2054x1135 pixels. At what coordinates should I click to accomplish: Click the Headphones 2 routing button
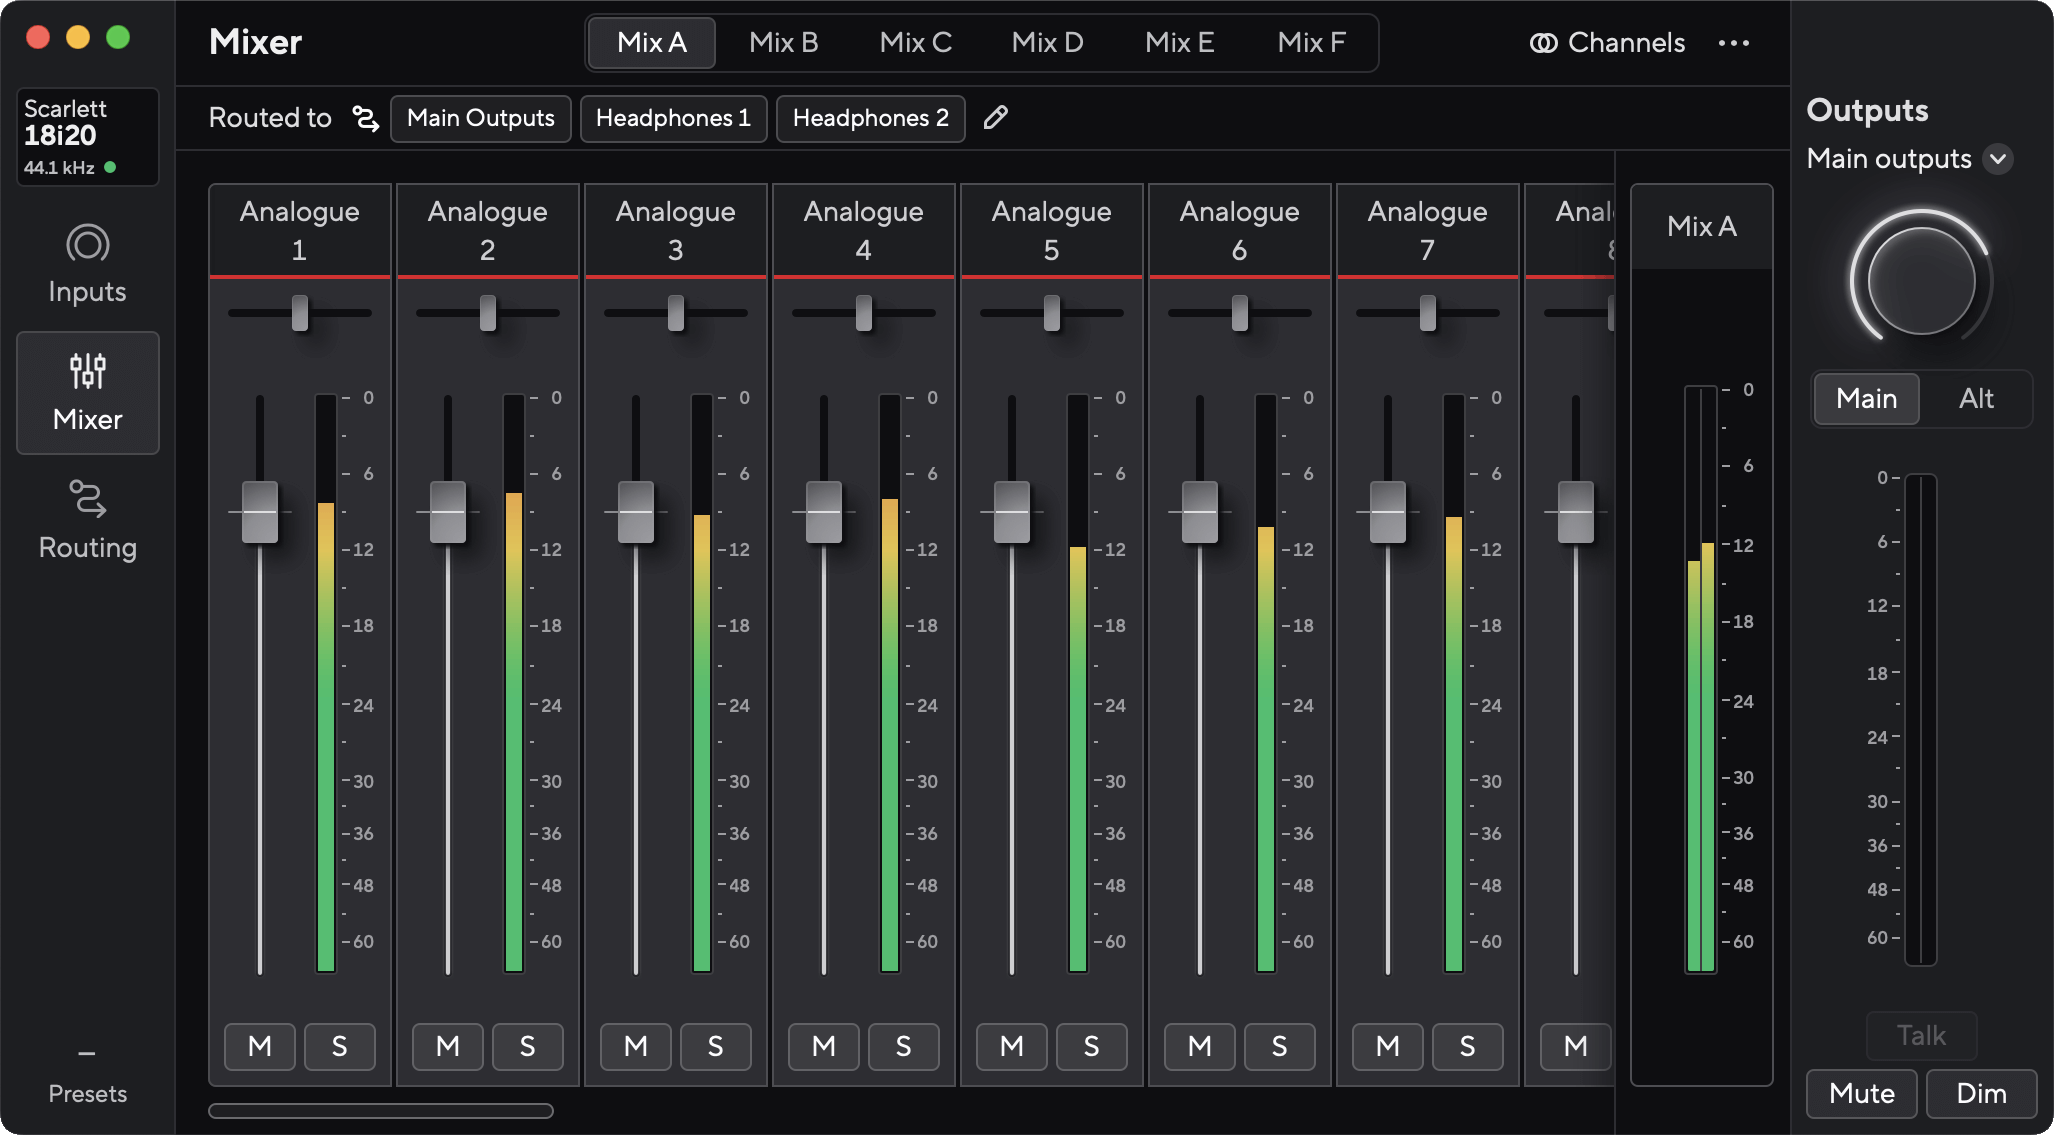click(x=871, y=118)
